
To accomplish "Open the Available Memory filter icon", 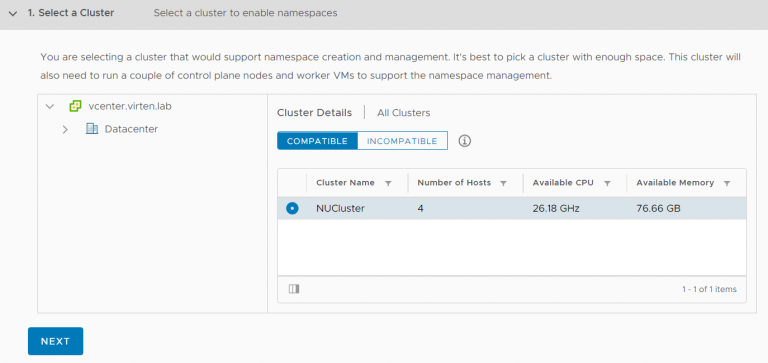I will tap(727, 183).
